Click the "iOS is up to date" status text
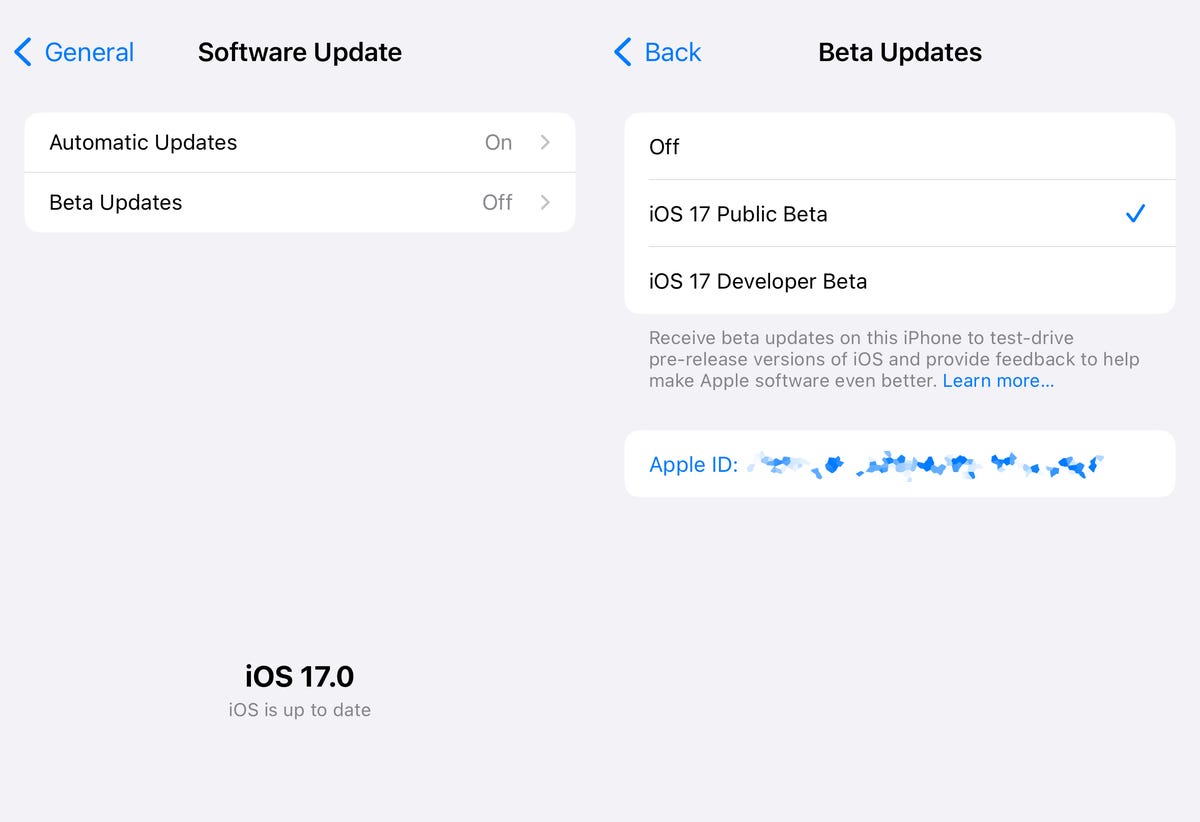Viewport: 1200px width, 822px height. pyautogui.click(x=300, y=710)
